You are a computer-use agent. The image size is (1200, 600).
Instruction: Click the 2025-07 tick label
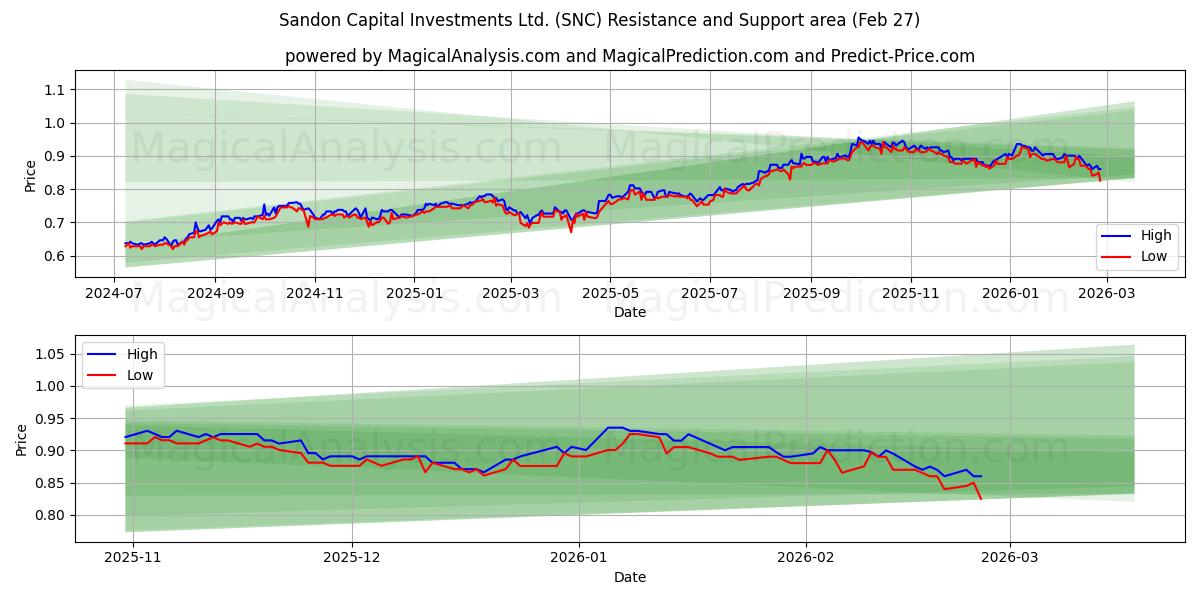click(710, 294)
